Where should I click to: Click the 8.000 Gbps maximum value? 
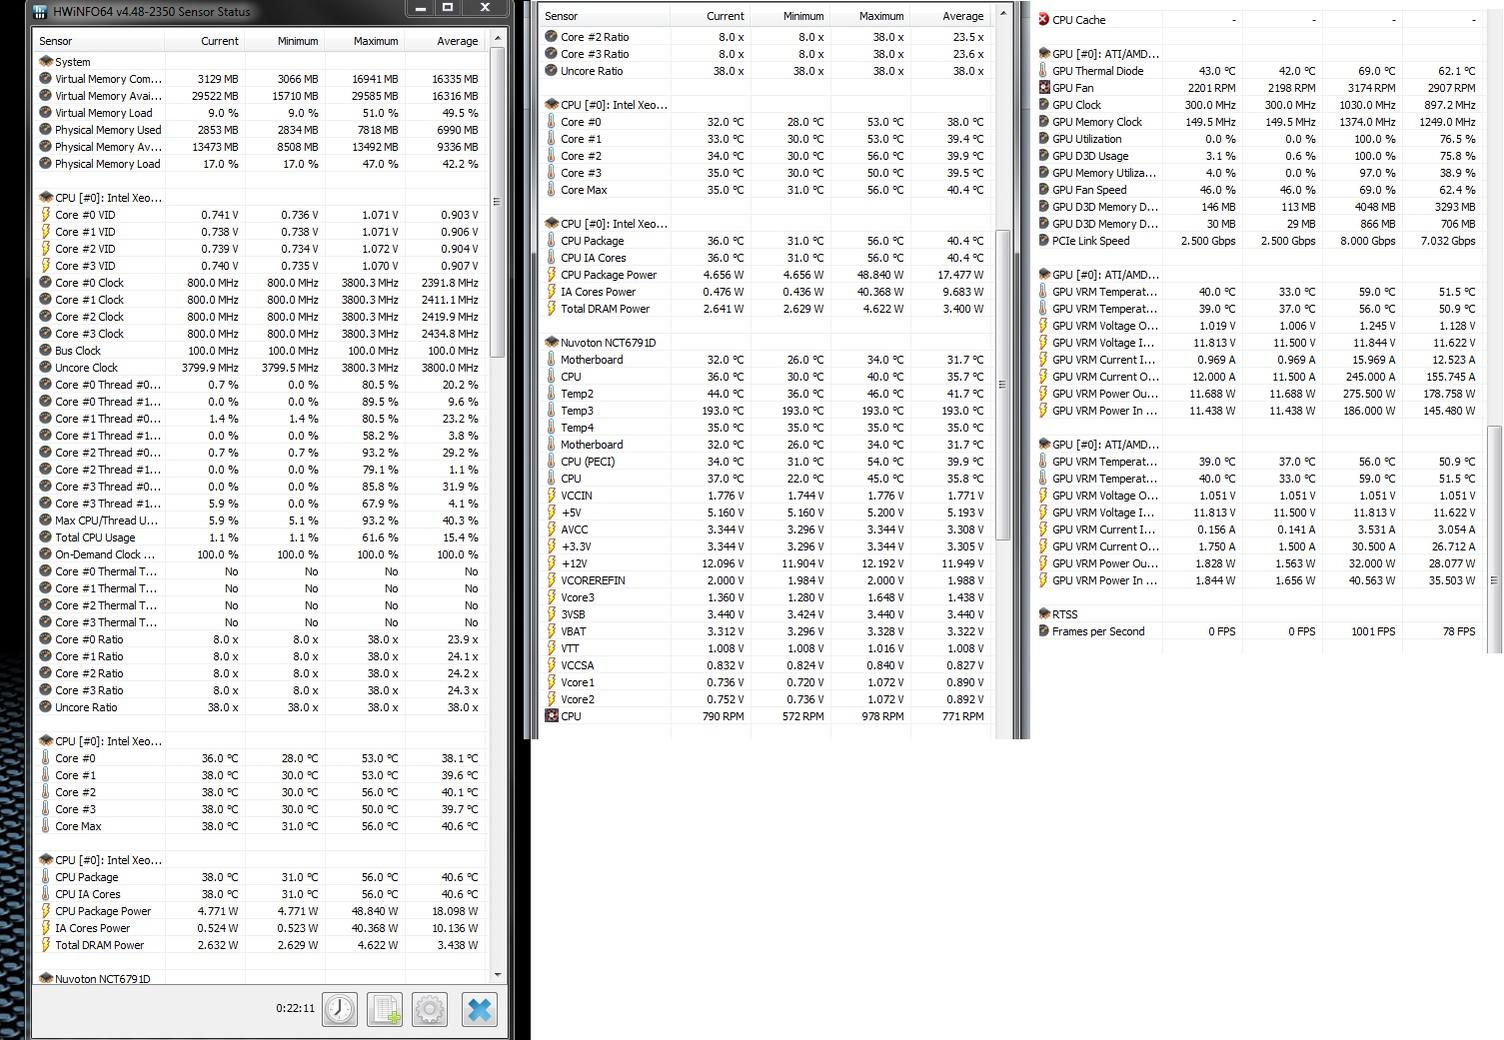click(x=1369, y=241)
